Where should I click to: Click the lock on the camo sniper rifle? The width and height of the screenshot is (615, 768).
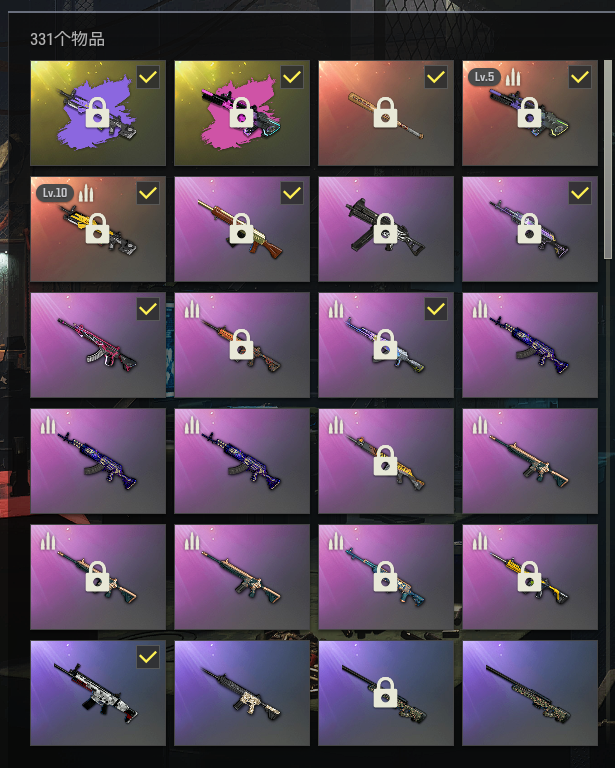point(385,693)
